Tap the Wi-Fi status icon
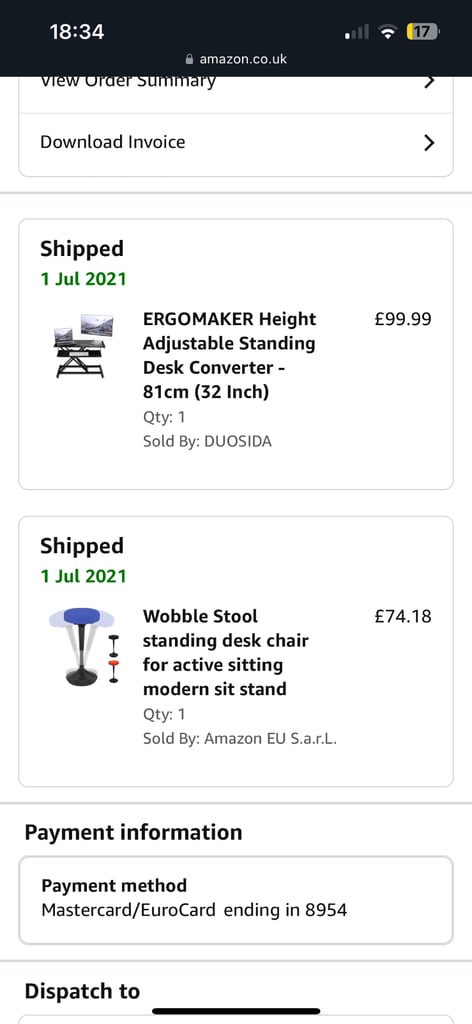This screenshot has height=1024, width=472. 390,31
